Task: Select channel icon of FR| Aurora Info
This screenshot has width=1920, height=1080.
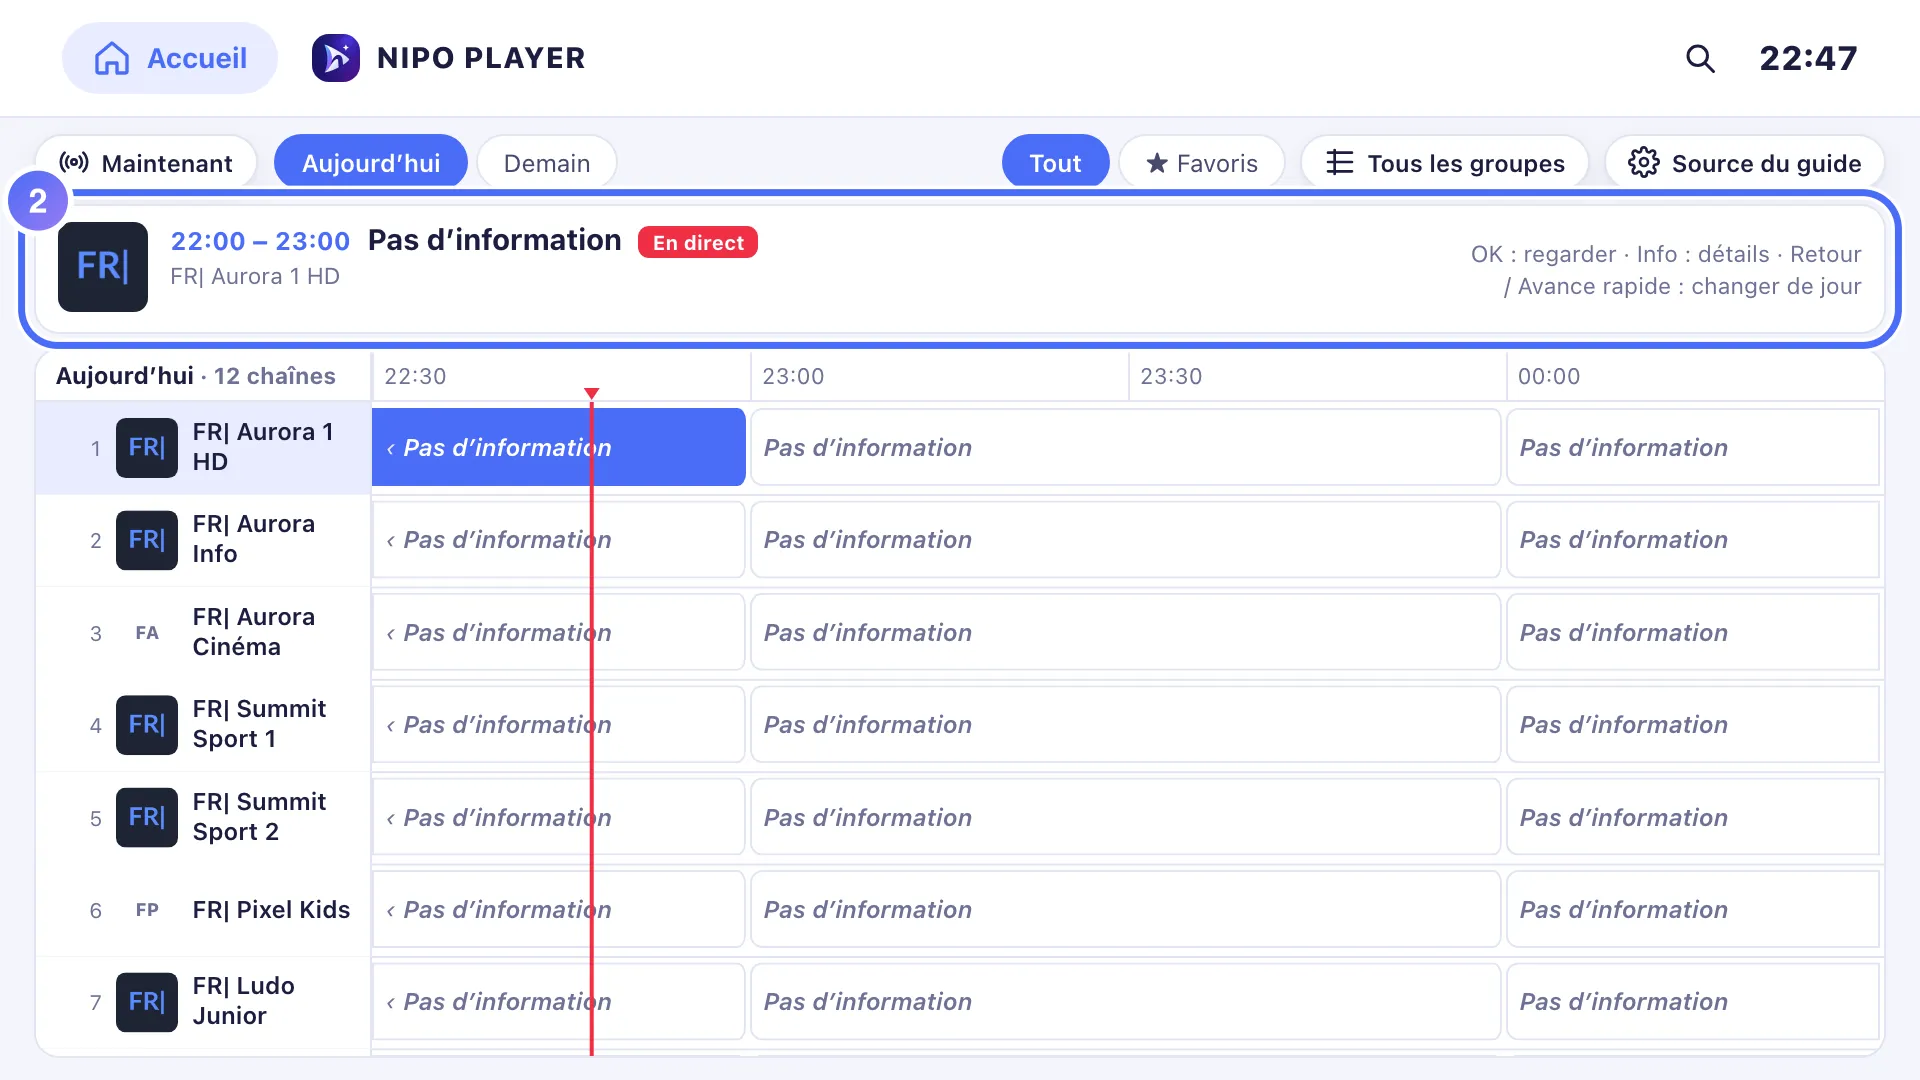Action: pyautogui.click(x=147, y=540)
